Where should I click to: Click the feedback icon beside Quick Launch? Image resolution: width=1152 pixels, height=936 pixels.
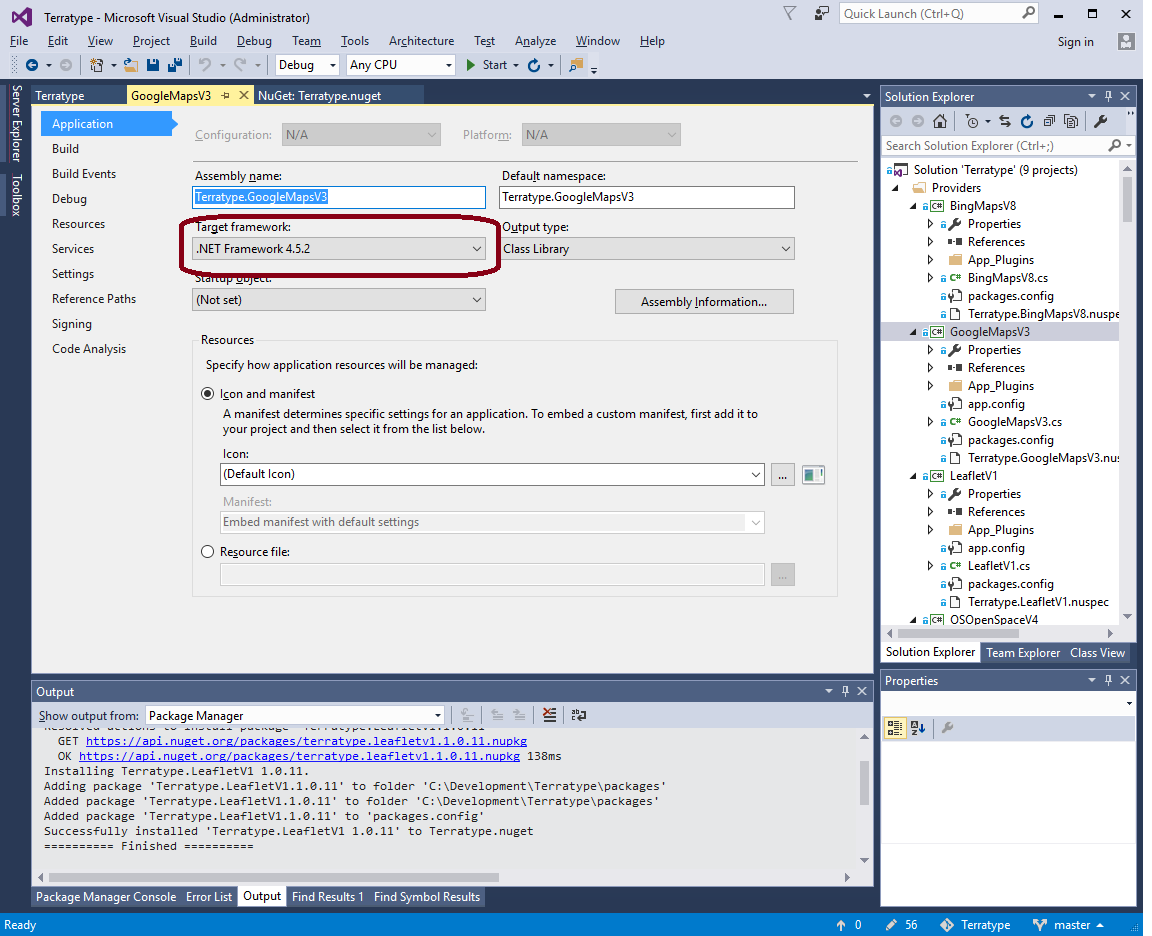[x=821, y=13]
